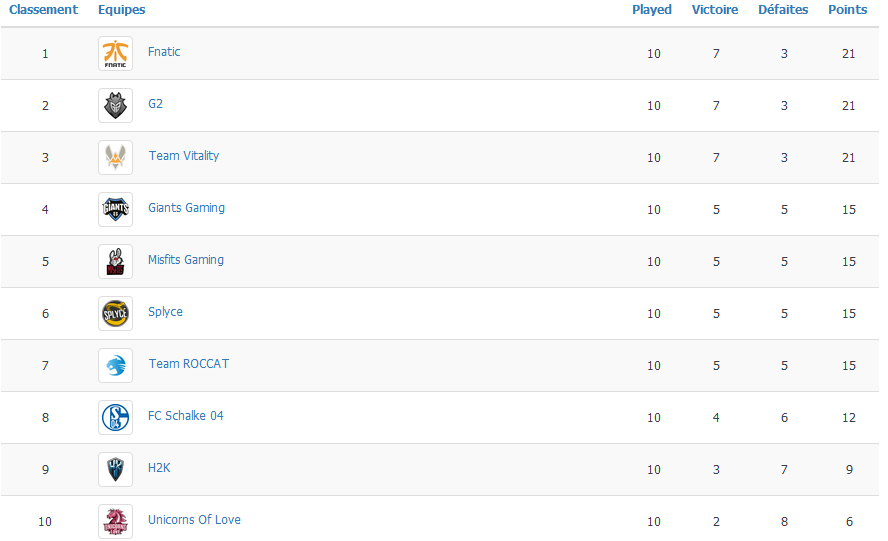The height and width of the screenshot is (541, 888).
Task: Click the Team ROCCAT logo
Action: point(116,365)
